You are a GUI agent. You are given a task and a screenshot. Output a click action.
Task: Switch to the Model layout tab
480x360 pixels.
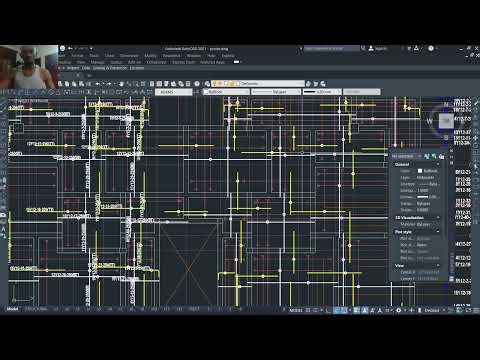point(12,309)
